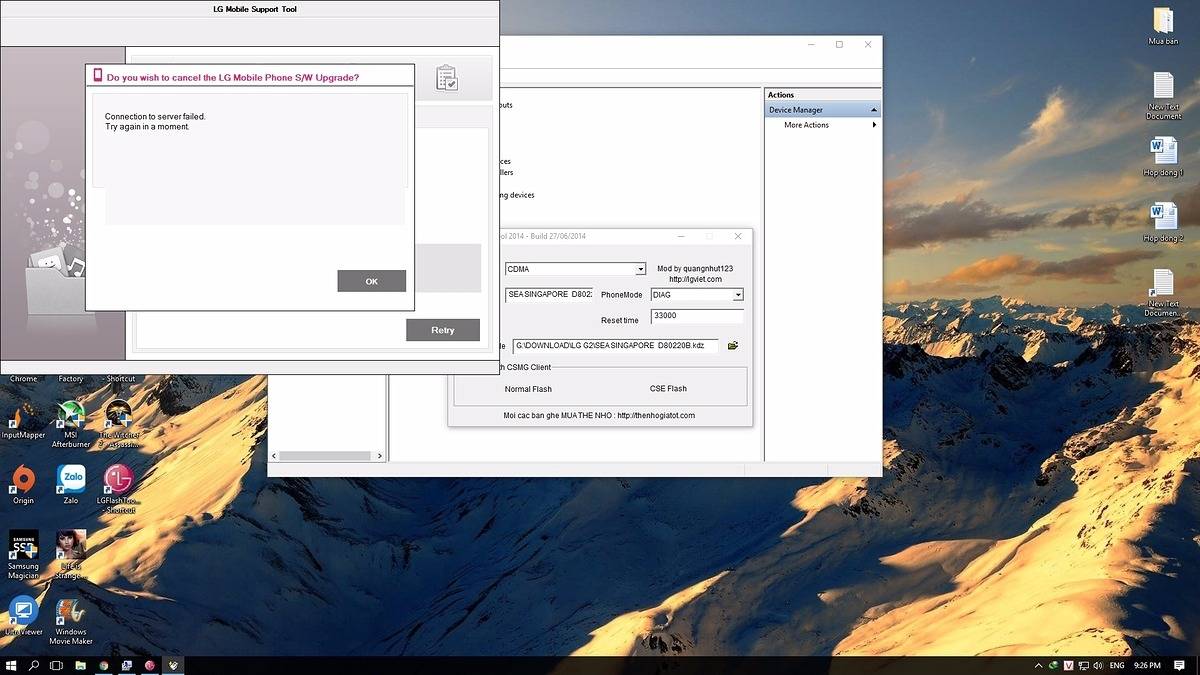The height and width of the screenshot is (675, 1200).
Task: Select the upper New Text Document file
Action: point(1163,96)
